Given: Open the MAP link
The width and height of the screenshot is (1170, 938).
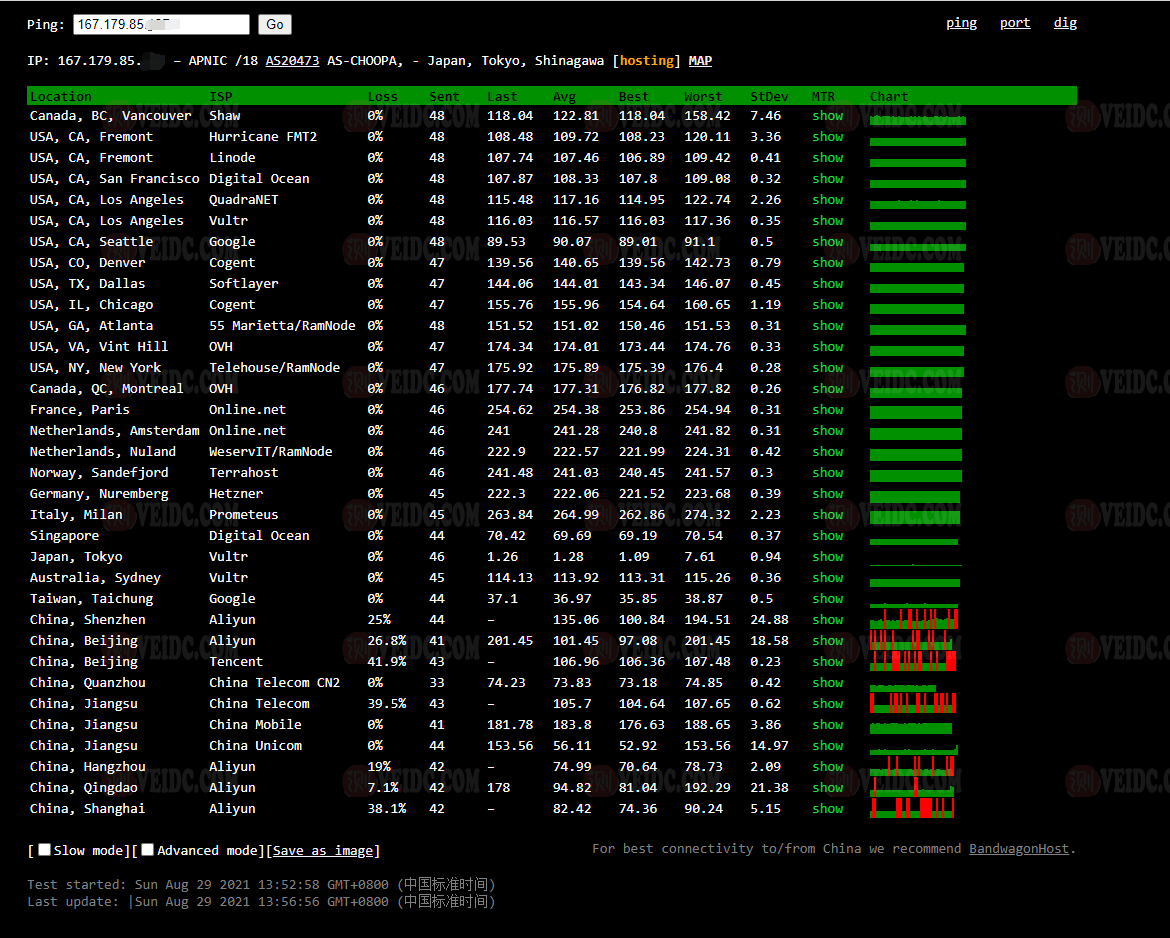Looking at the screenshot, I should 700,61.
